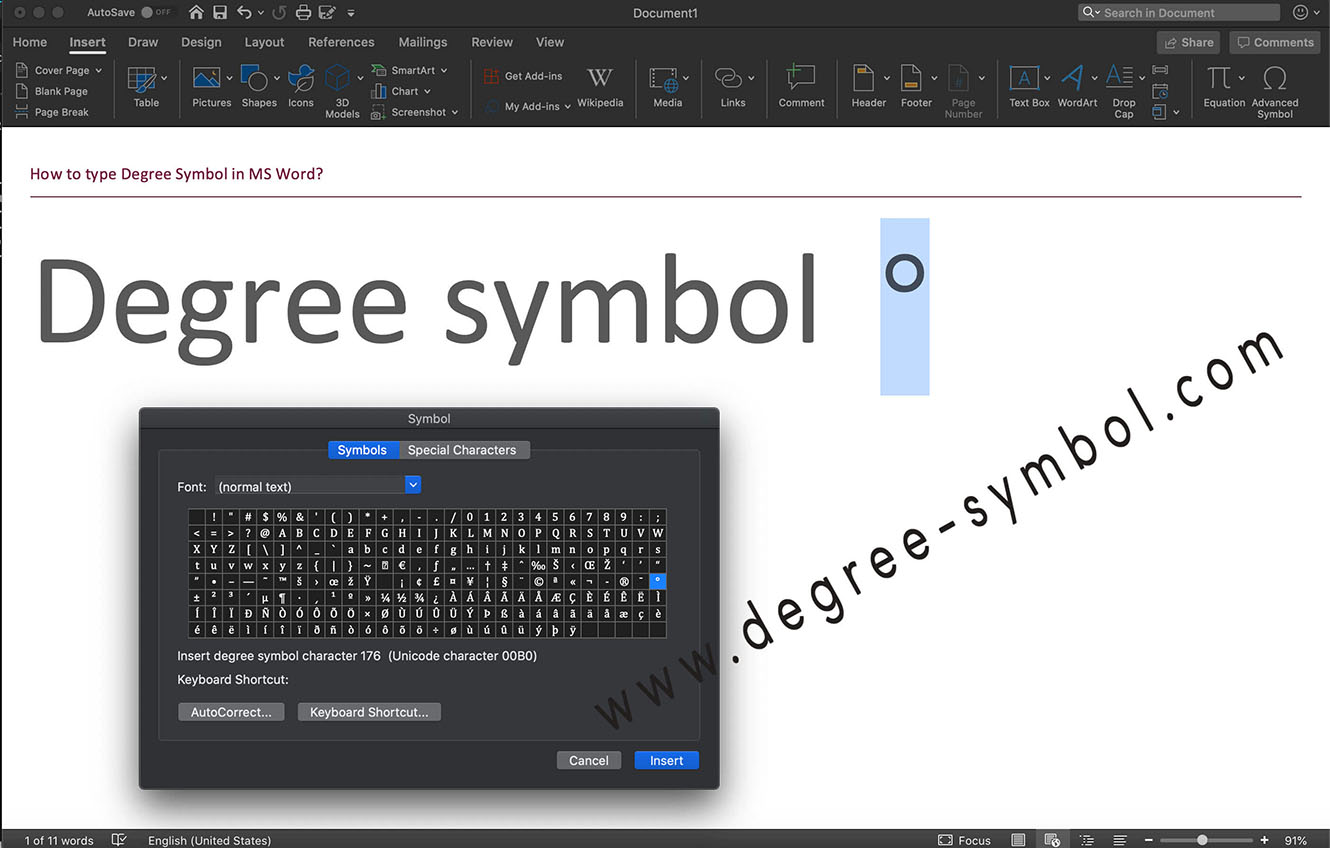Open the AutoCorrect settings
The image size is (1330, 848).
[231, 711]
